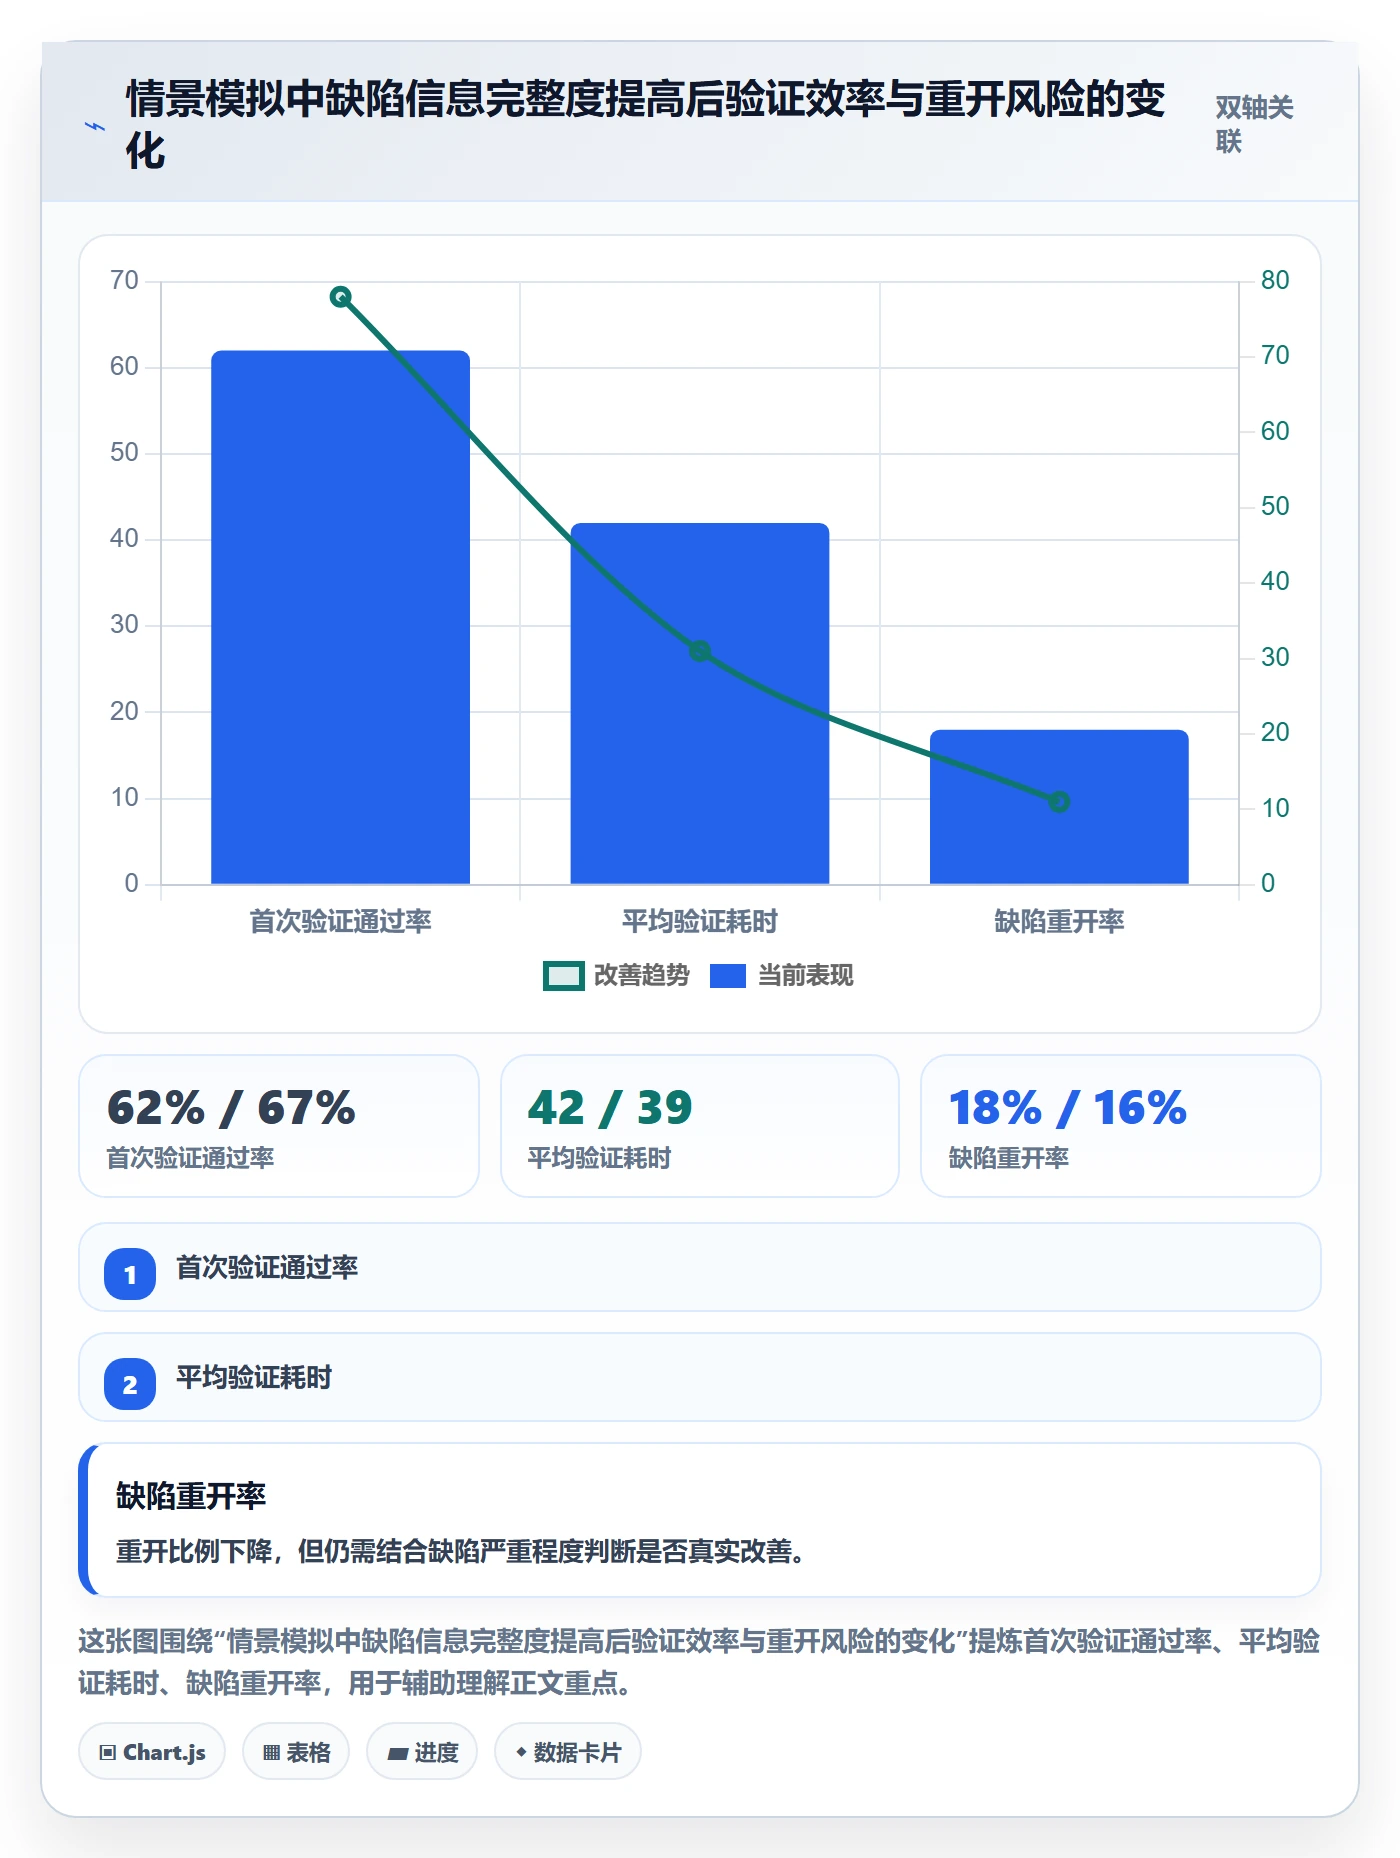This screenshot has height=1858, width=1400.
Task: Click the 首次验证通过率 text next to badge 1
Action: pyautogui.click(x=267, y=1268)
